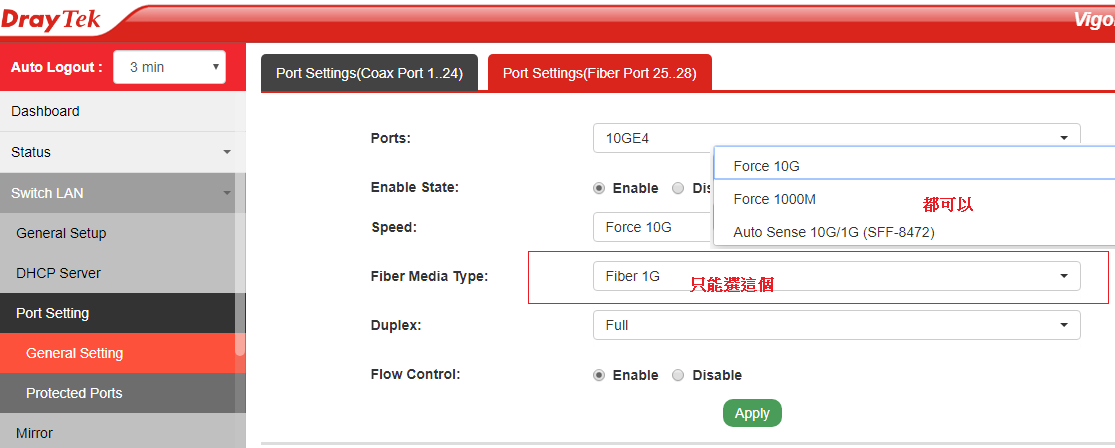Open the Ports 10GE4 dropdown
Image resolution: width=1115 pixels, height=448 pixels.
[836, 138]
